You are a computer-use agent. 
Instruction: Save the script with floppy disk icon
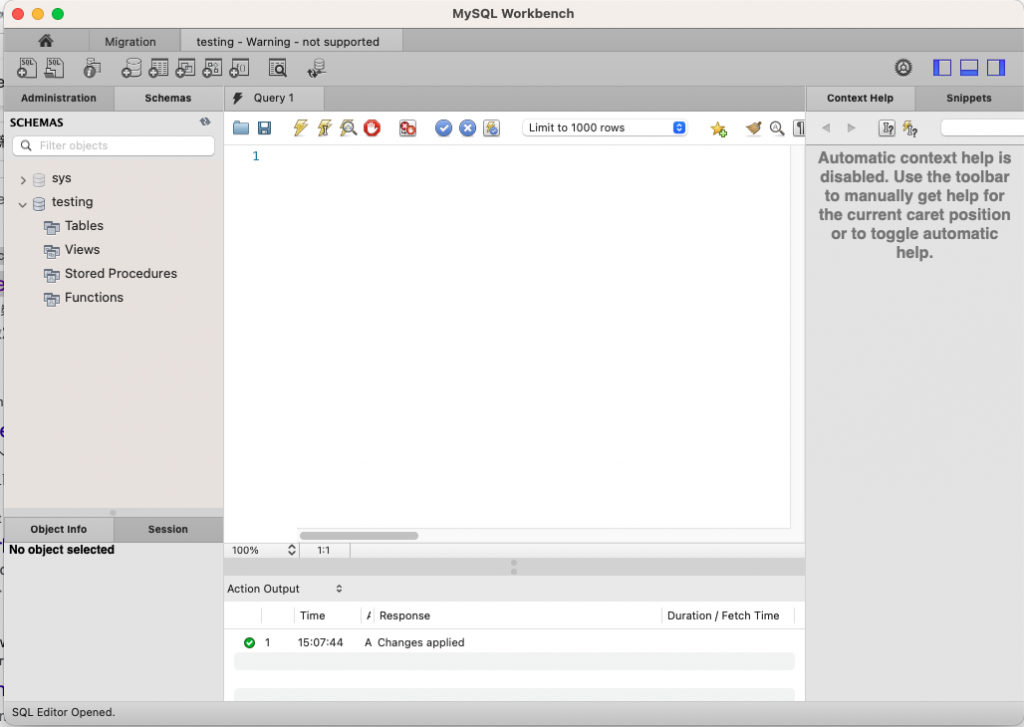coord(264,127)
